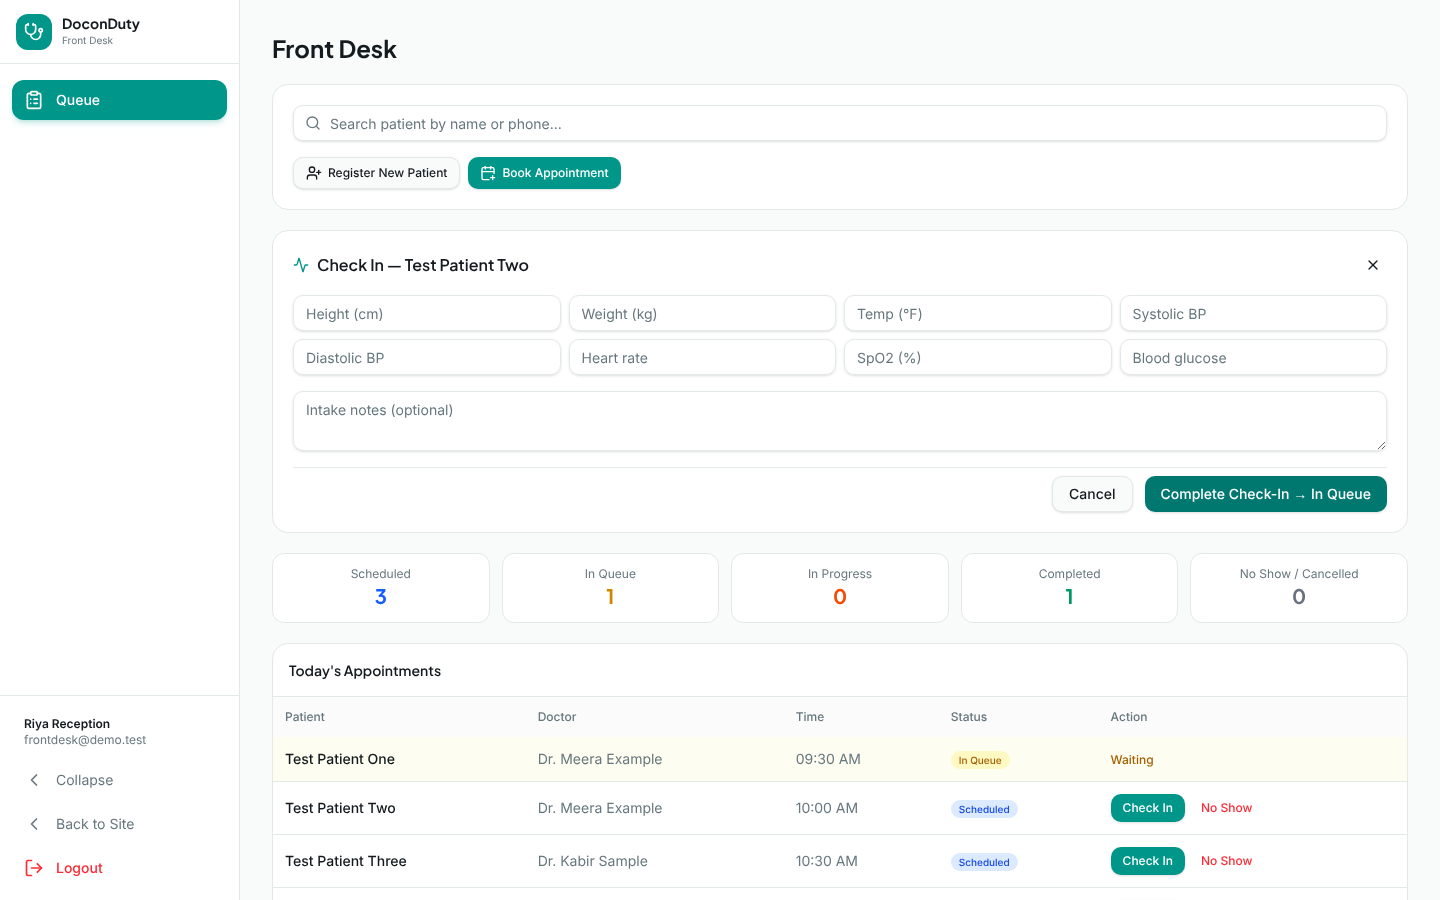Click the 10:30 AM time cell
1440x900 pixels.
[827, 861]
